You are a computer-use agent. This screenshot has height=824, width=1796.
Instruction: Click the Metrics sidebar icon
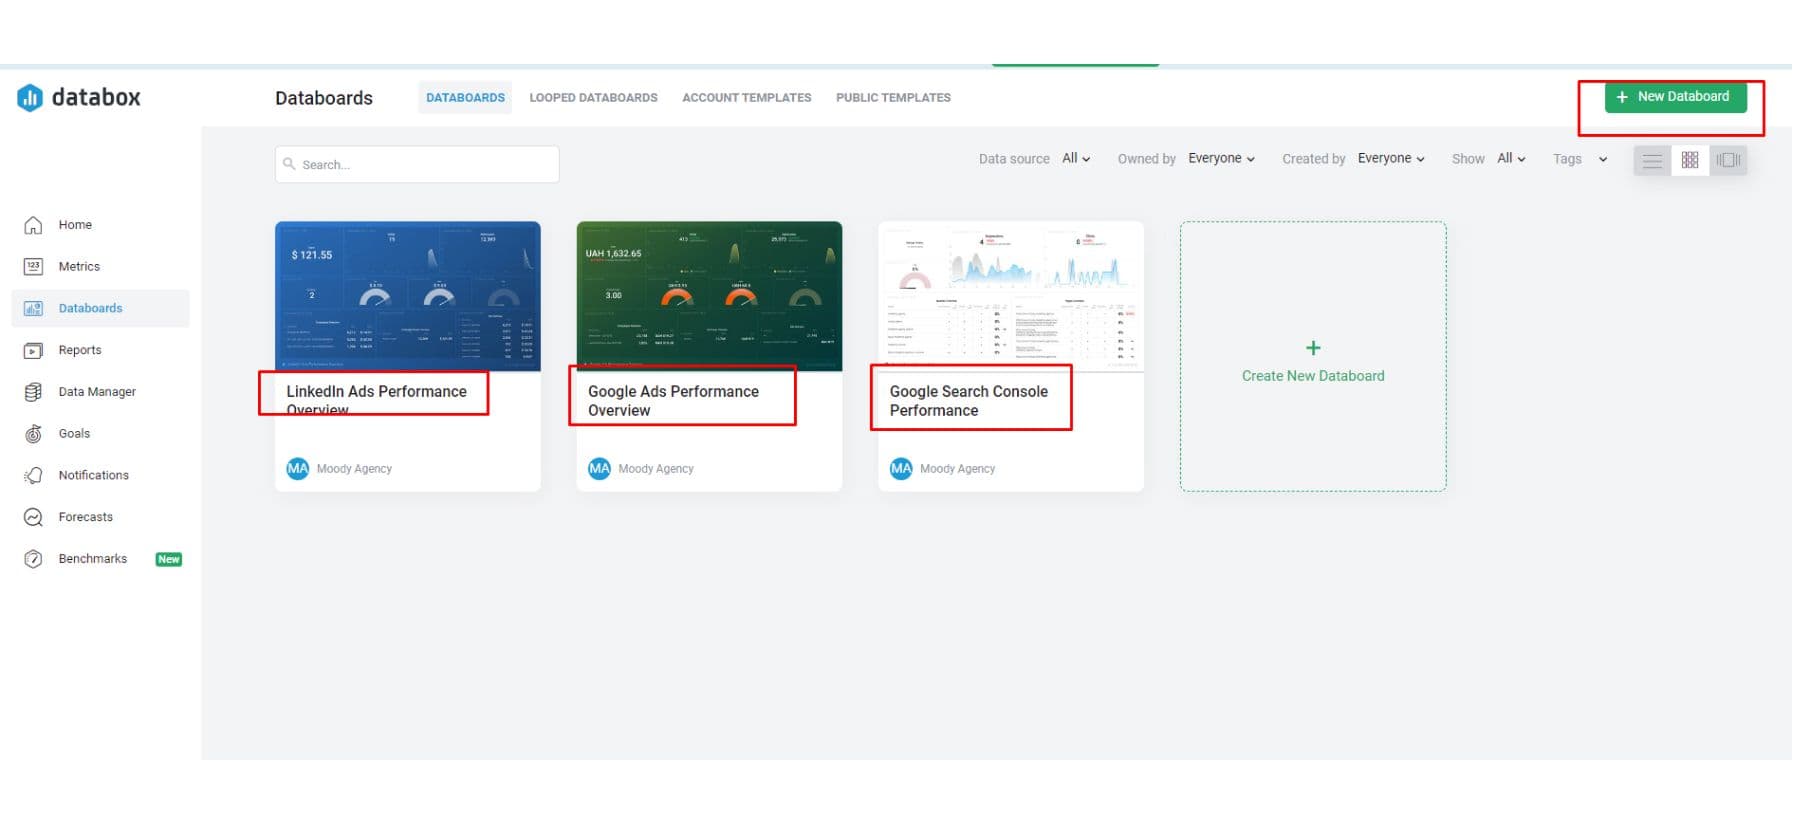pyautogui.click(x=33, y=267)
